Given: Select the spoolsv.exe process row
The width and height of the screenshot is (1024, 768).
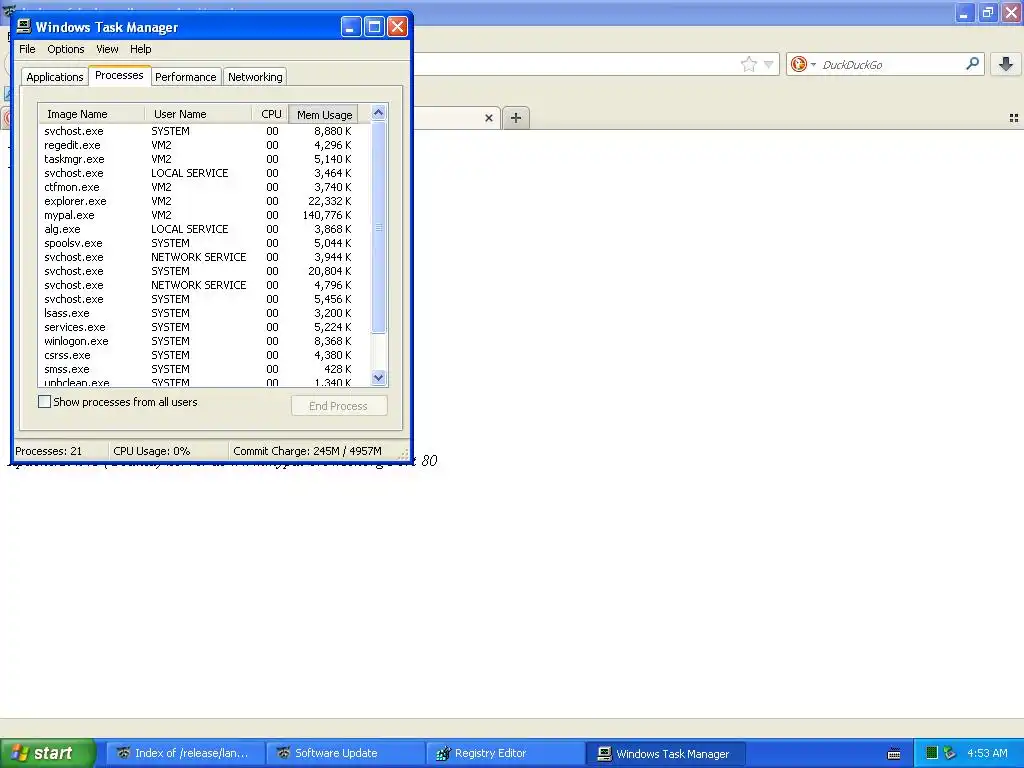Looking at the screenshot, I should tap(204, 243).
